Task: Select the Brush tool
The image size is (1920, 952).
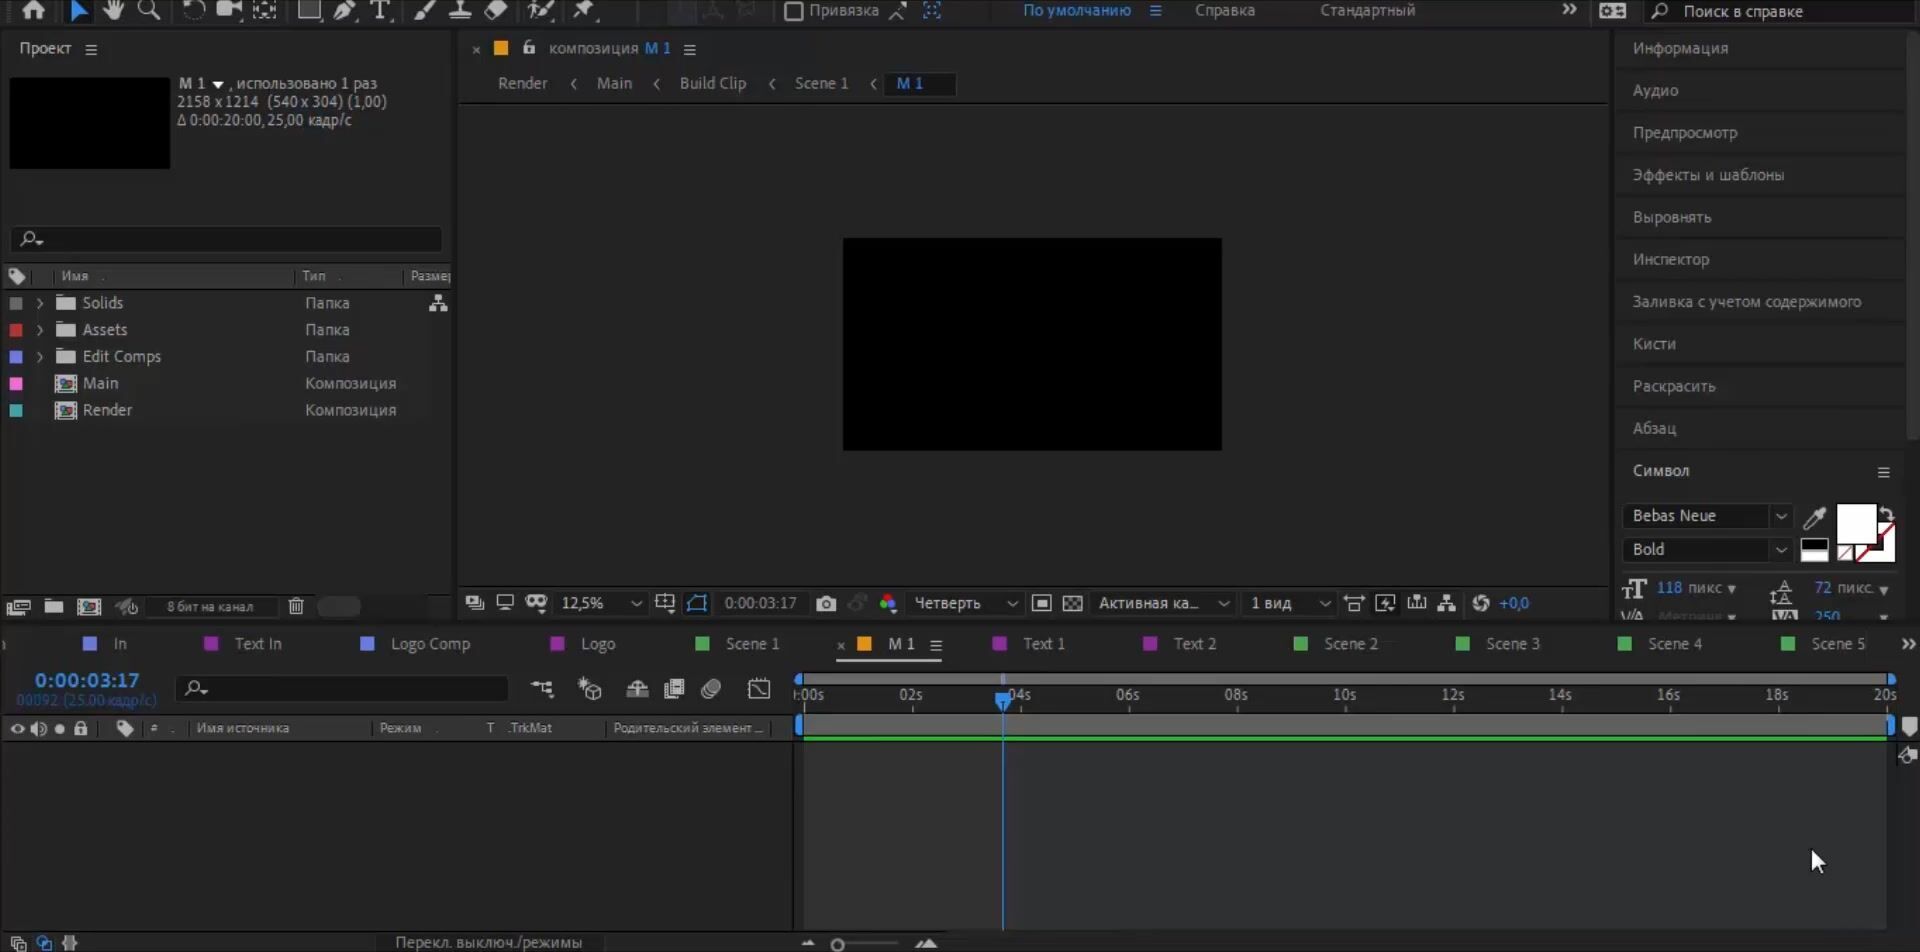Action: click(x=424, y=10)
